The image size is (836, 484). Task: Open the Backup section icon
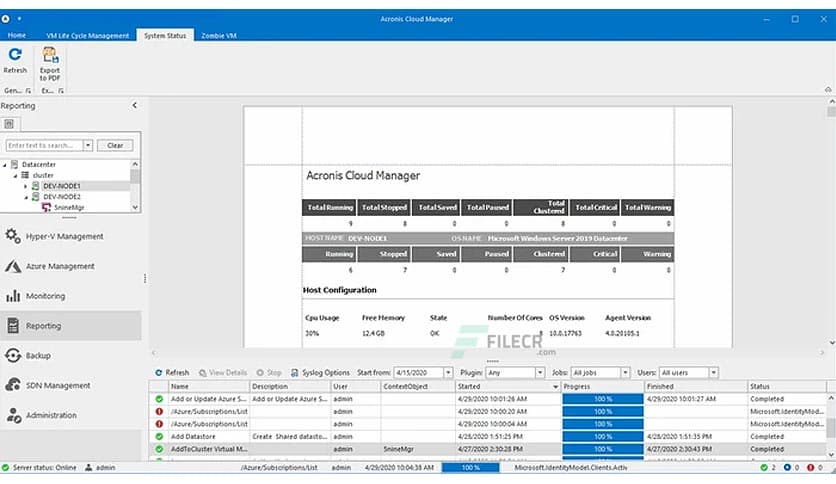tap(13, 355)
